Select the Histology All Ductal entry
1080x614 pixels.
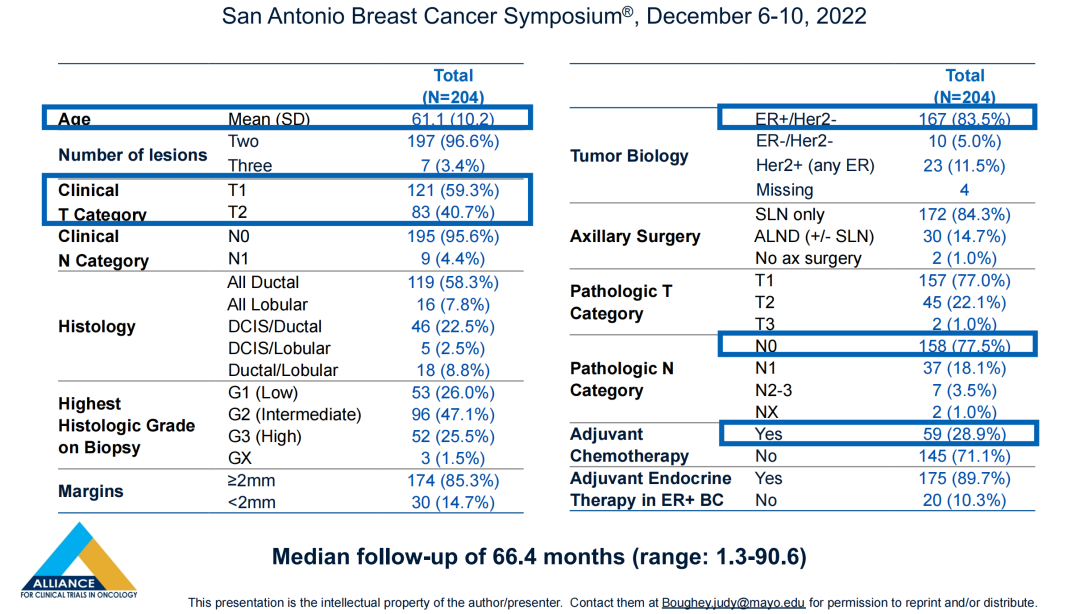pos(263,282)
